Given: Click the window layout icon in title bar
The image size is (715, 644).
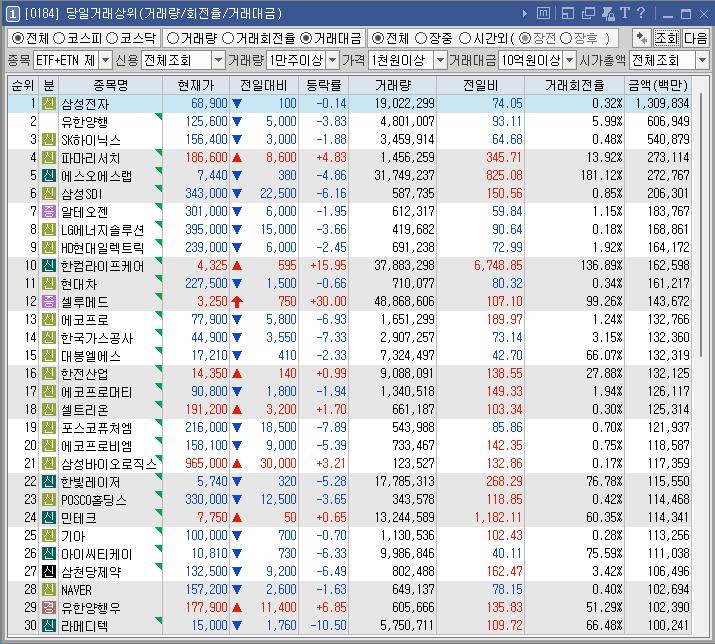Looking at the screenshot, I should pyautogui.click(x=568, y=14).
